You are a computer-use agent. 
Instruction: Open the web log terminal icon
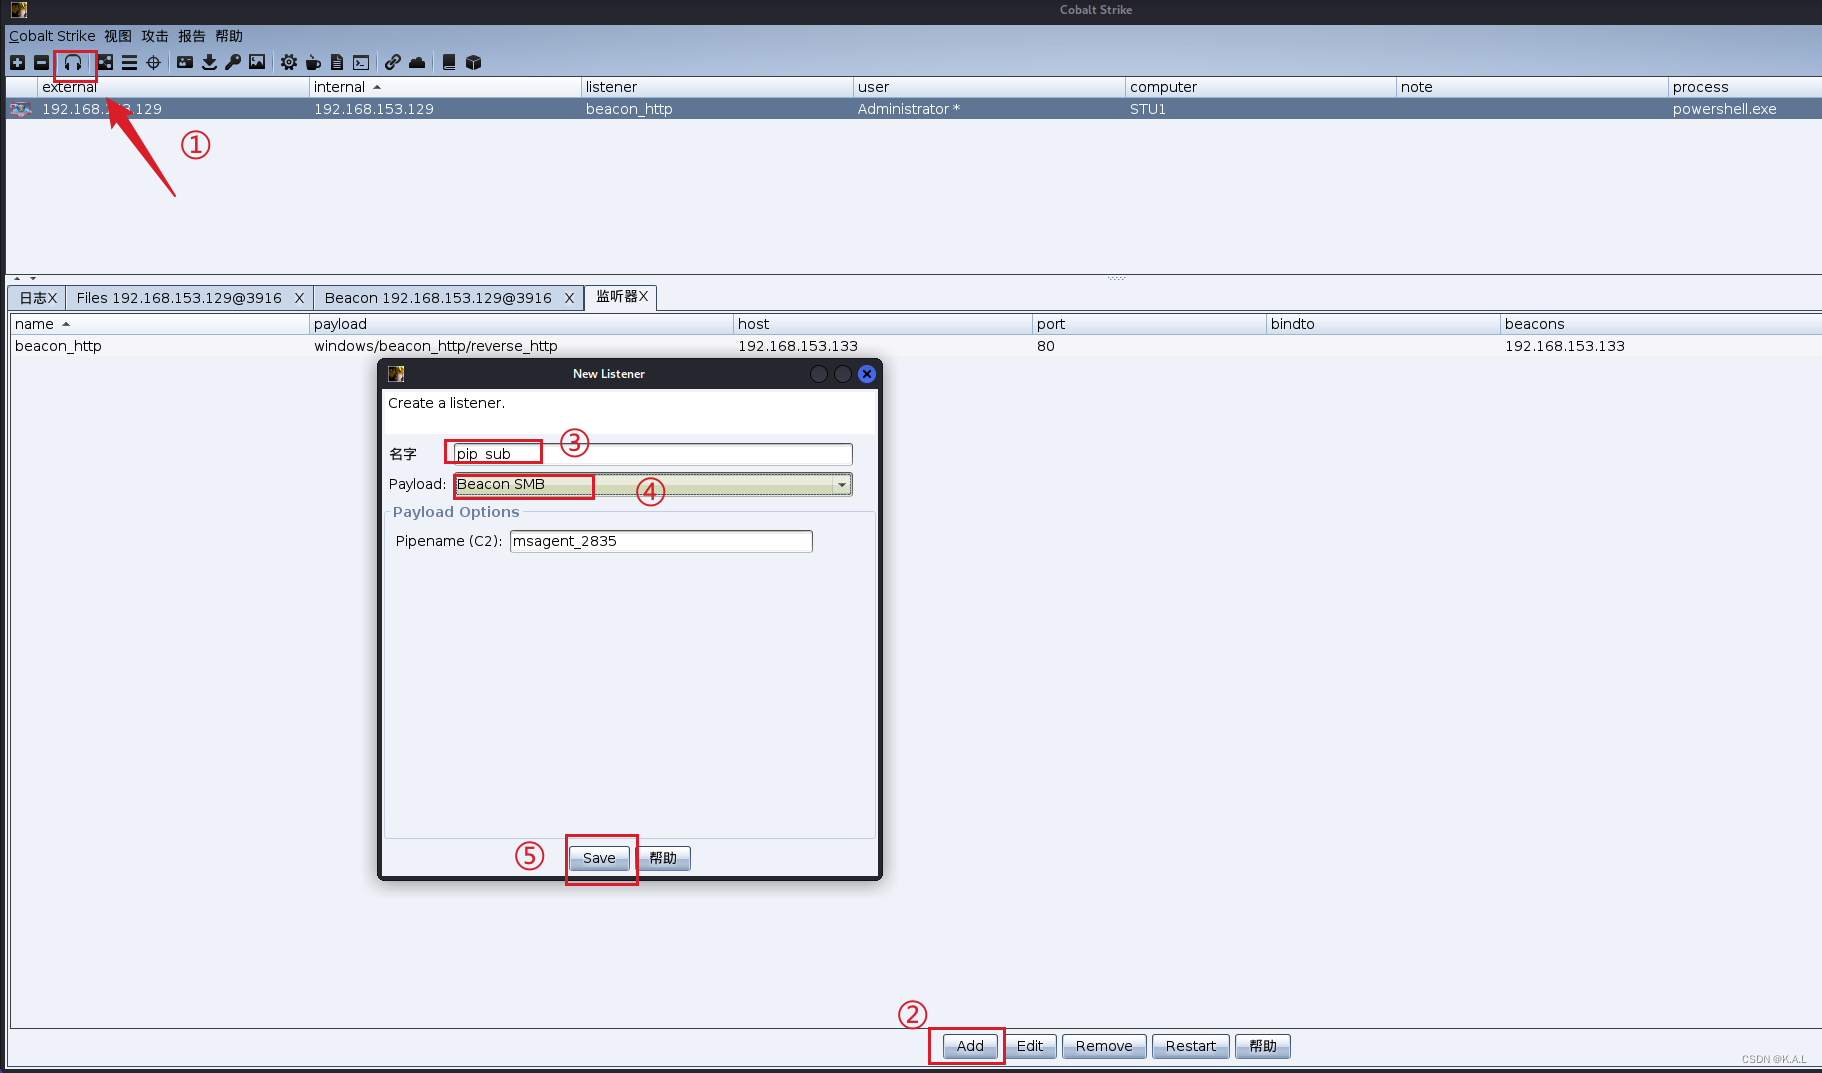(x=361, y=62)
